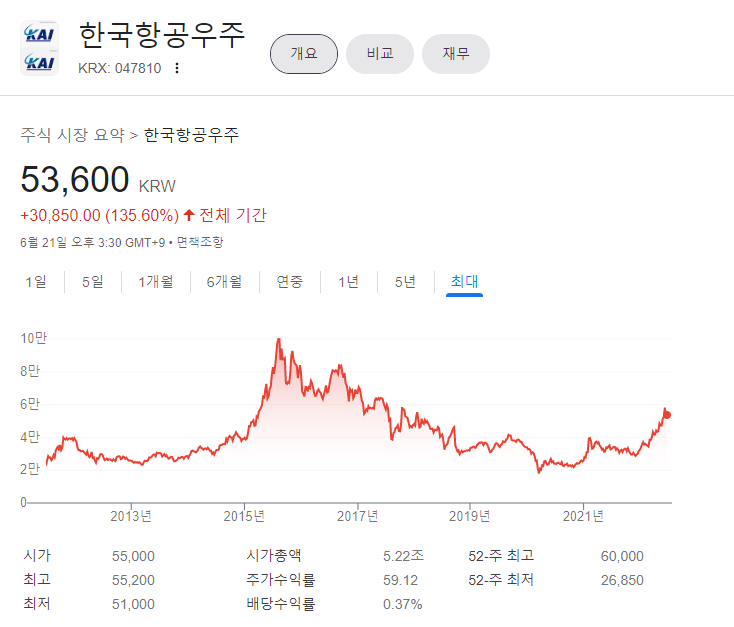
Task: Click the 면책조항 disclaimer link
Action: (x=200, y=243)
